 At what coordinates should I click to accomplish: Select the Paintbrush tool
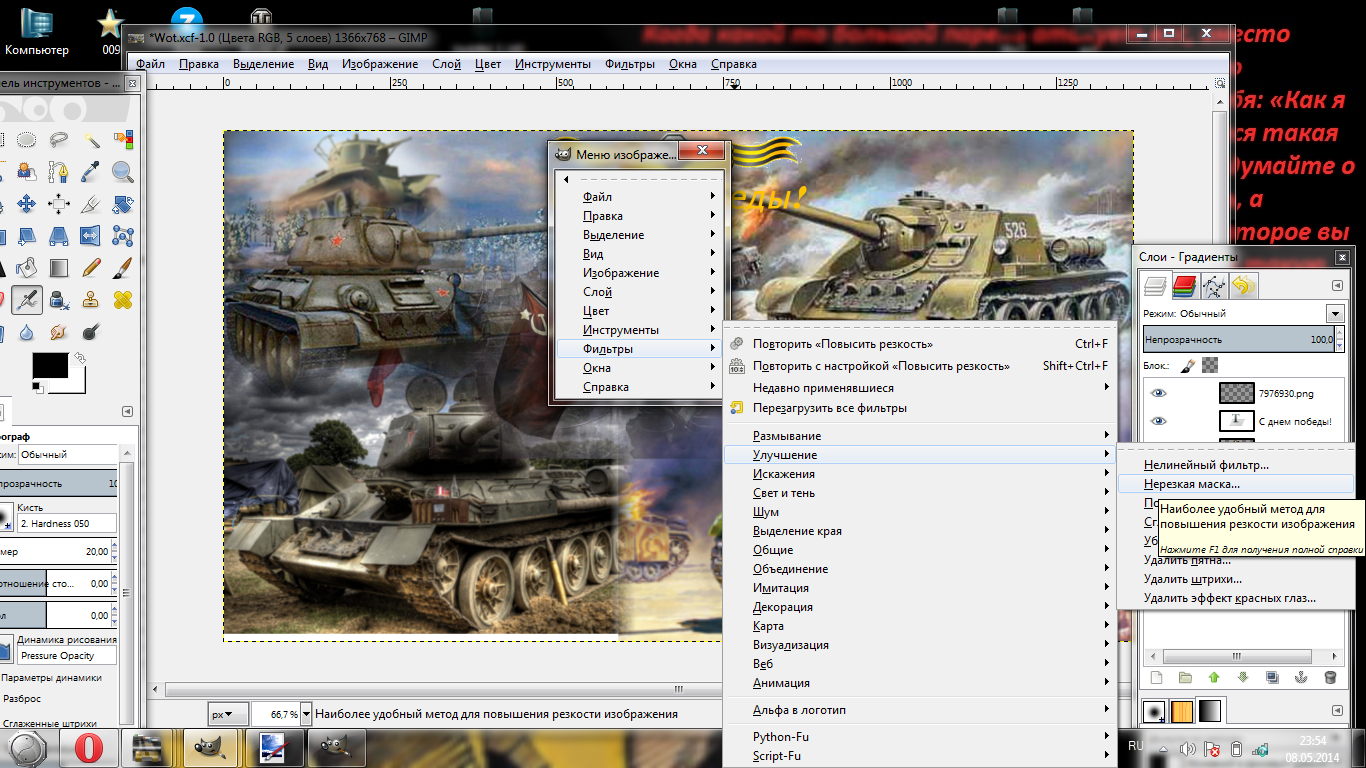(123, 268)
